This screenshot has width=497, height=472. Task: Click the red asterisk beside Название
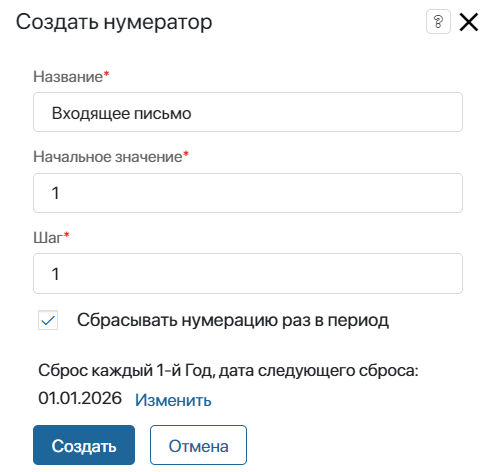(106, 73)
